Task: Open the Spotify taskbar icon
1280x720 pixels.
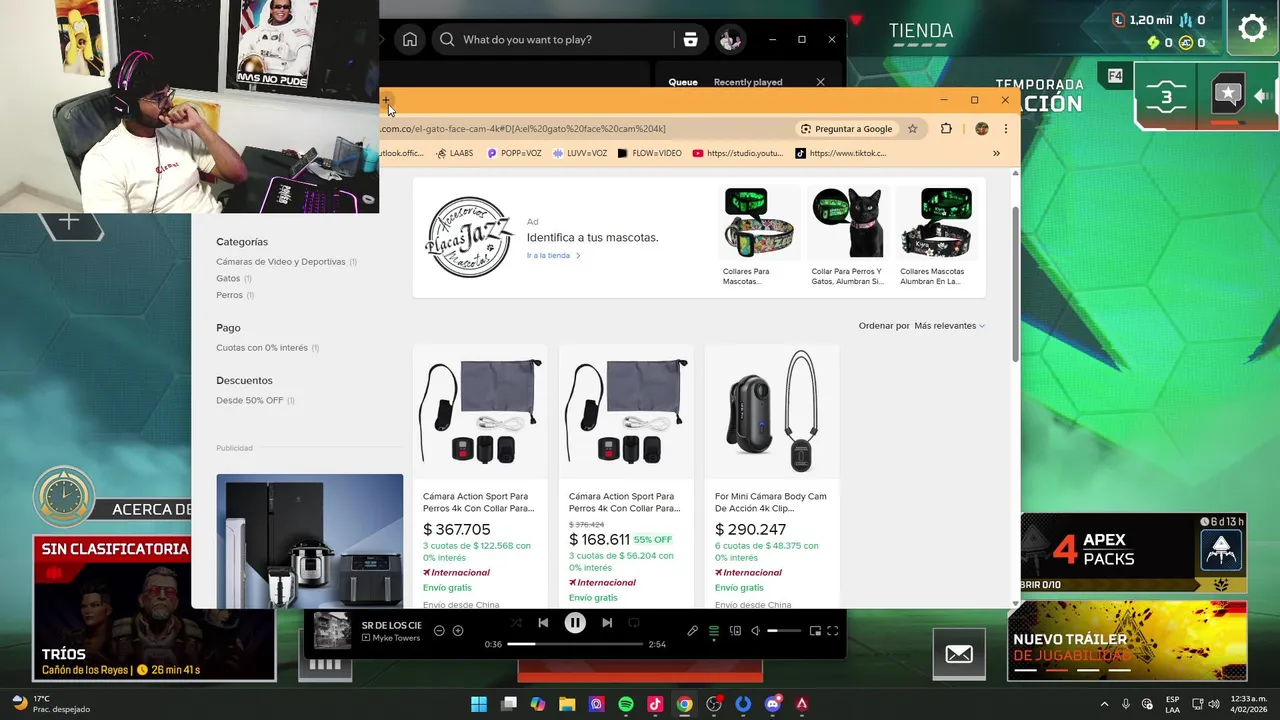Action: 626,704
